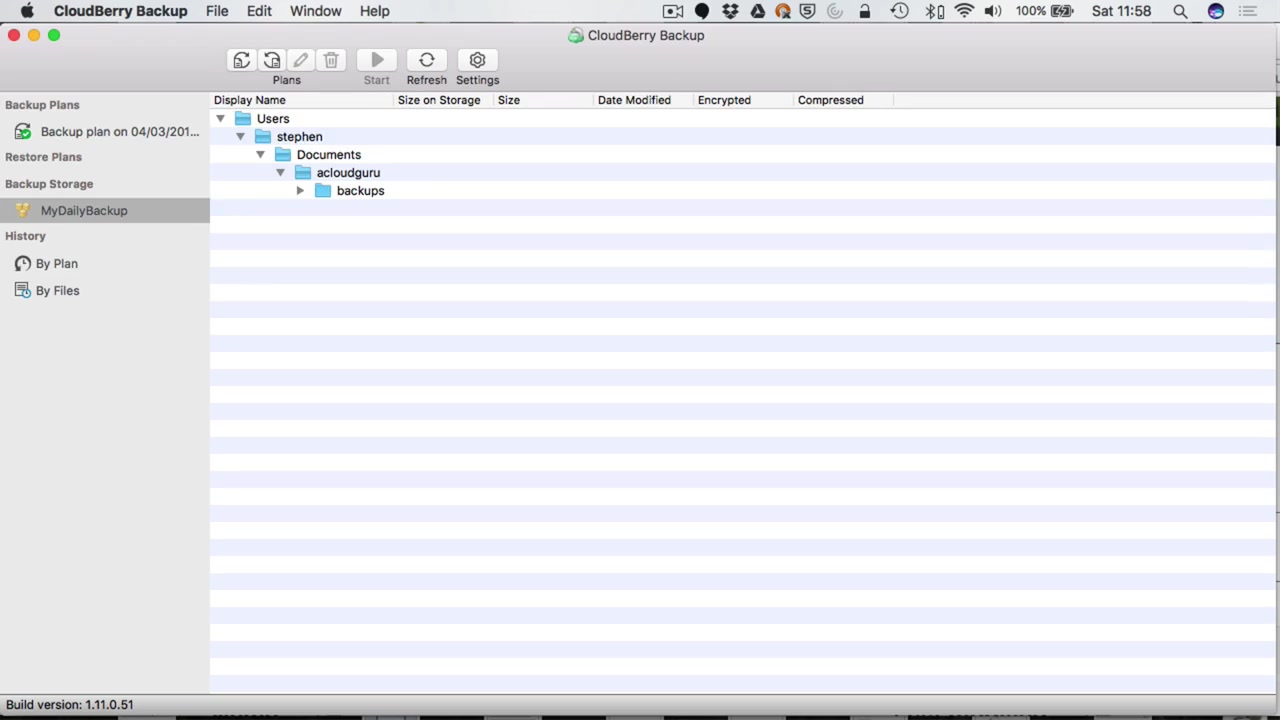This screenshot has width=1280, height=720.
Task: Click the Restore Plans section header
Action: tap(43, 157)
